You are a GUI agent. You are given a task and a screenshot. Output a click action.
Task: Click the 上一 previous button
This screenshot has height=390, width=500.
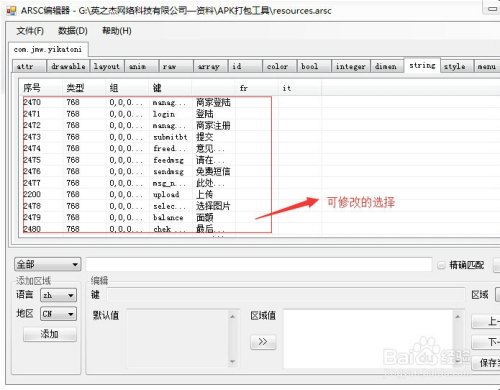click(x=486, y=321)
